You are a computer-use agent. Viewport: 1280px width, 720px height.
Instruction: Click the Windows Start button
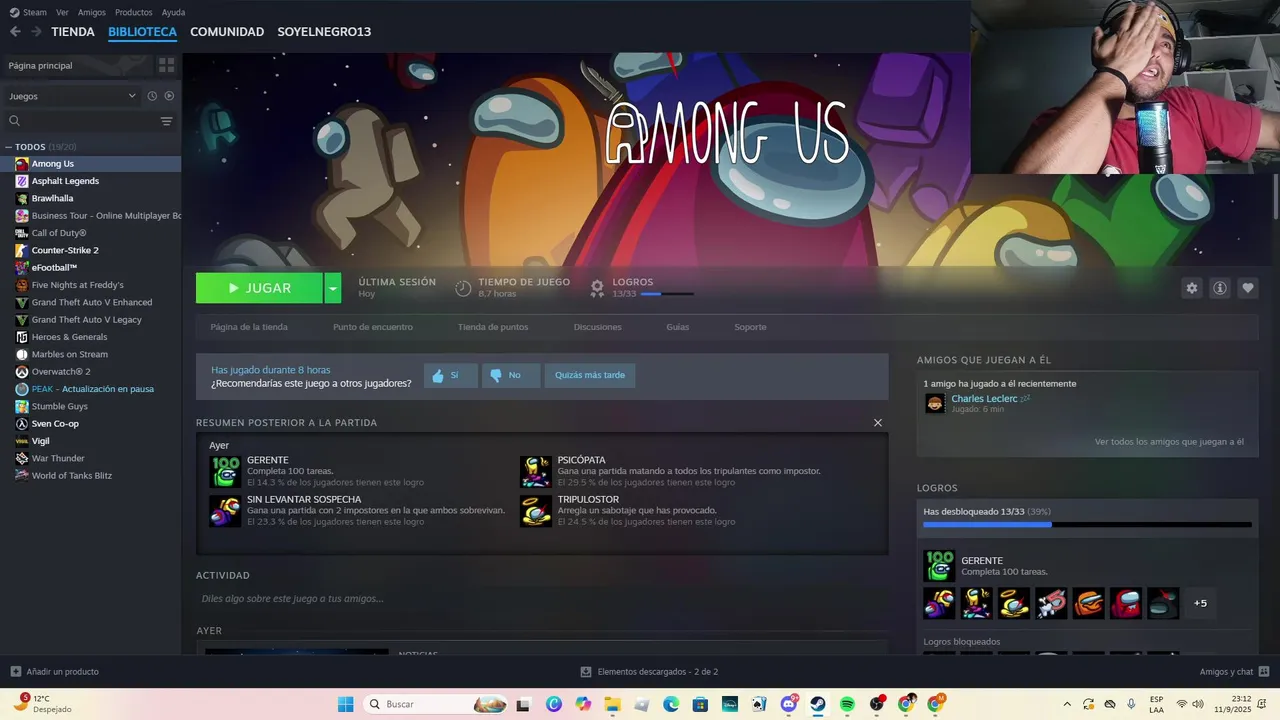coord(346,704)
